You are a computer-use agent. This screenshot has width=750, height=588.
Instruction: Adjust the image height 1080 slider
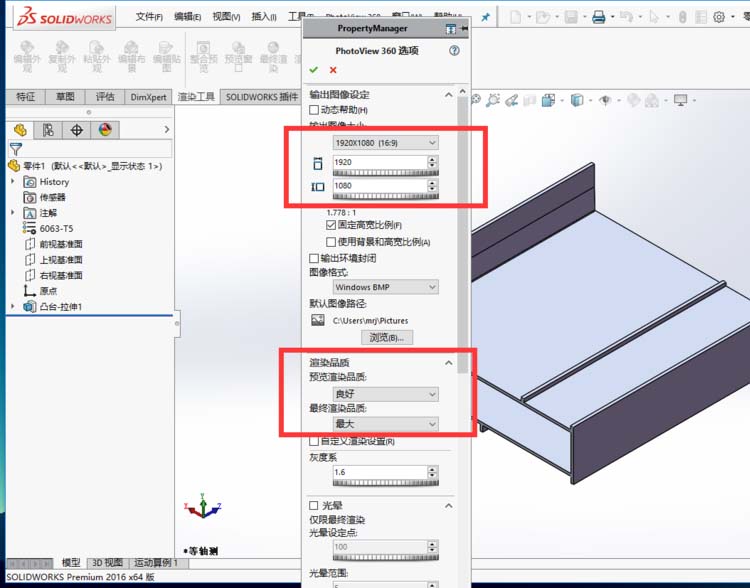click(386, 196)
